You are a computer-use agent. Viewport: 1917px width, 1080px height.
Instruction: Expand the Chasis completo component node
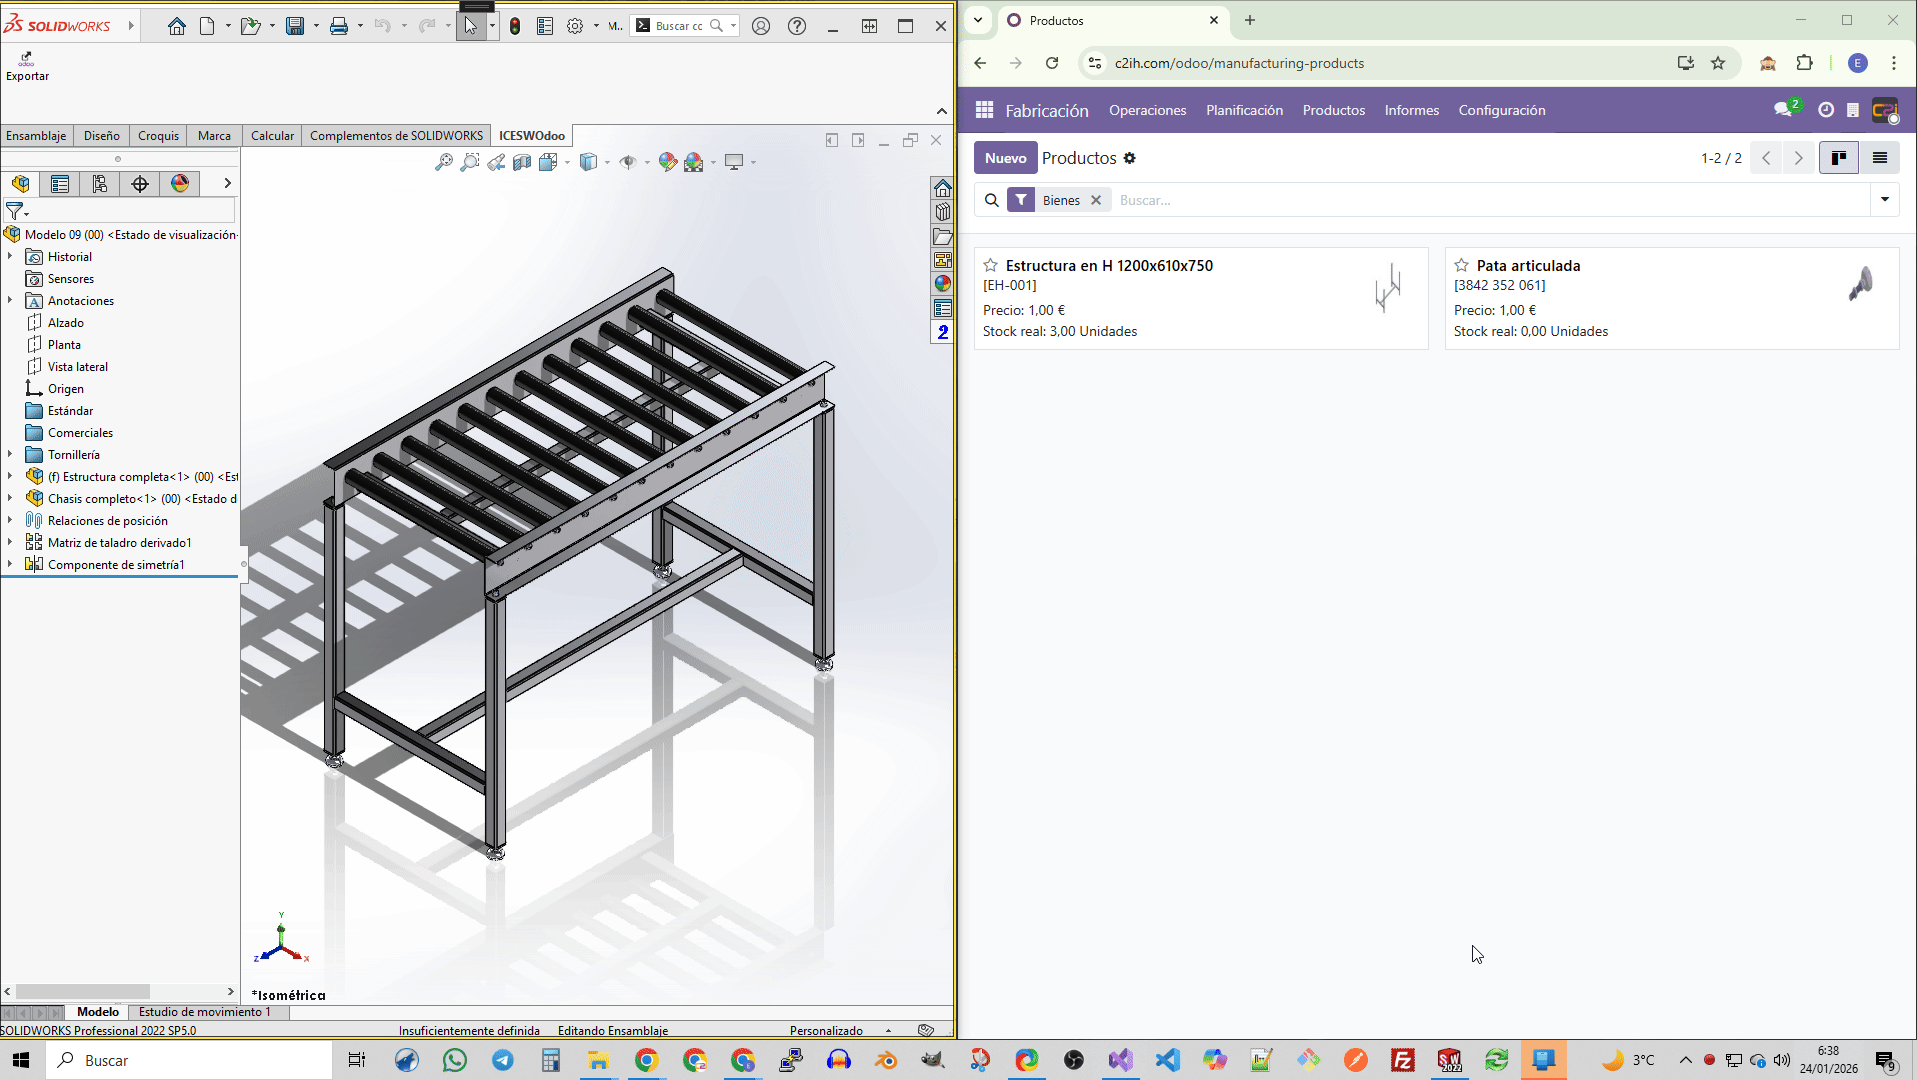tap(10, 499)
